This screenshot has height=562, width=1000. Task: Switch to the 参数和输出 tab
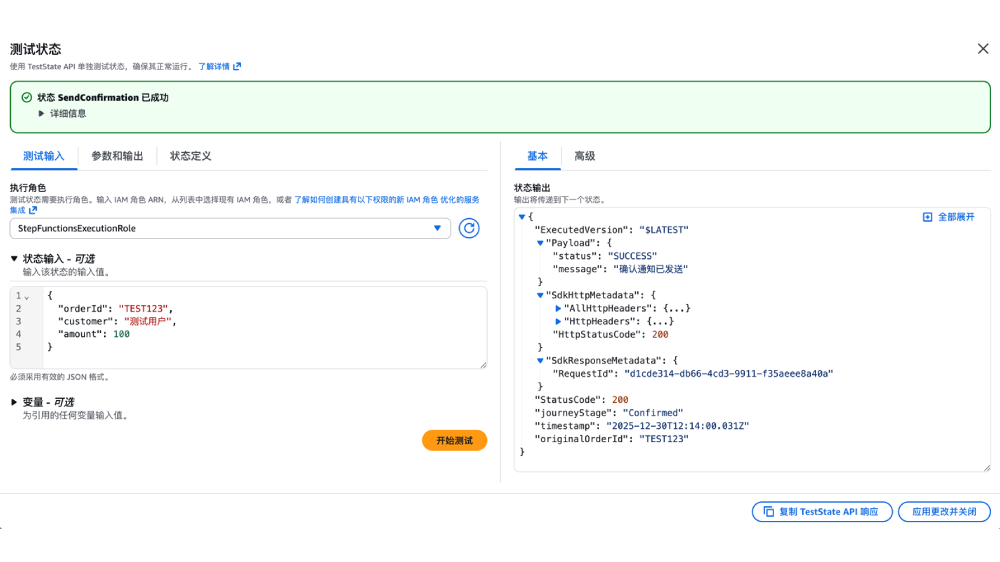[x=117, y=156]
